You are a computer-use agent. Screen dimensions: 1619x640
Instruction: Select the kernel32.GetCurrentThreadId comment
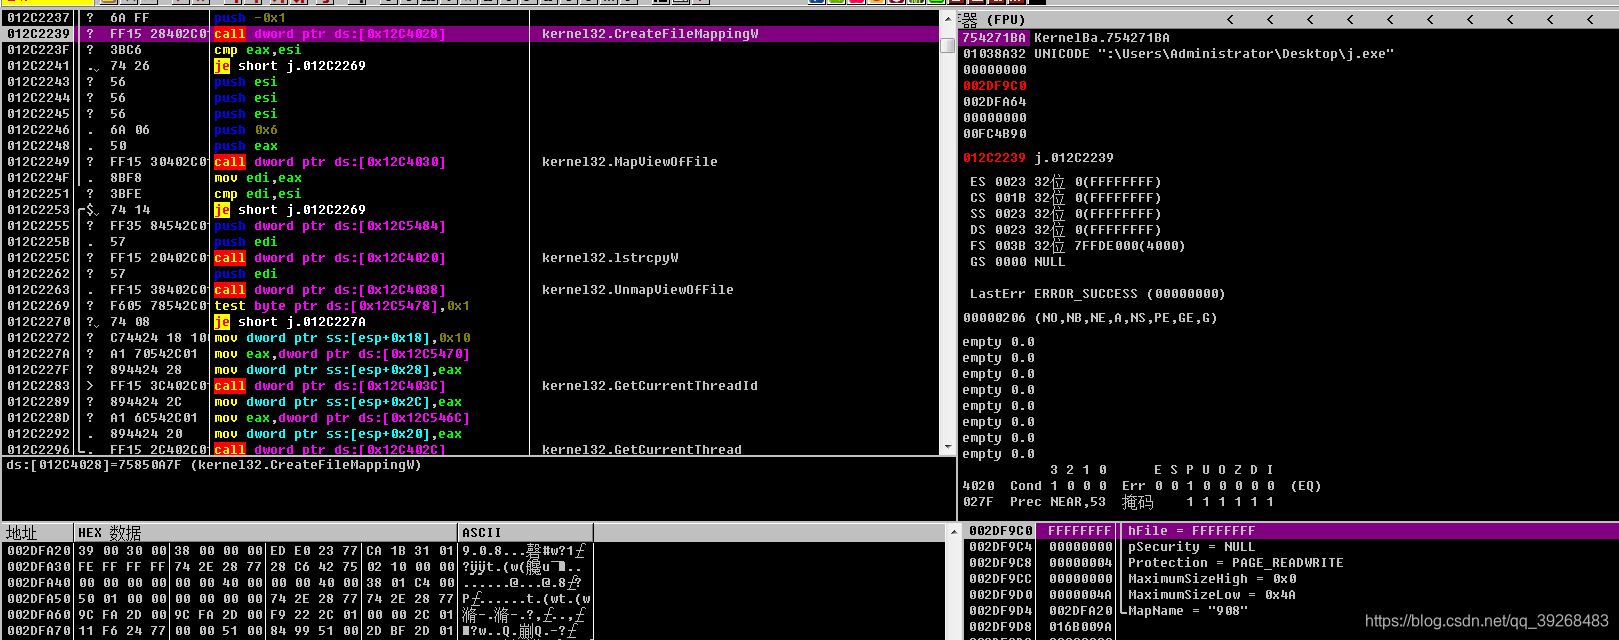(x=650, y=386)
